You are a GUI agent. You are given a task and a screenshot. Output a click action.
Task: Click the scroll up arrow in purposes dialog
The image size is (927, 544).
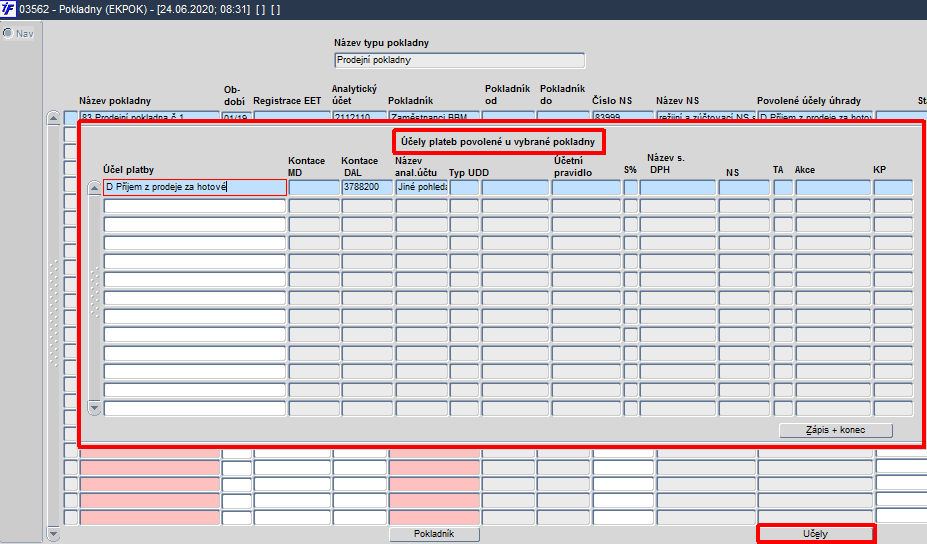(x=94, y=188)
